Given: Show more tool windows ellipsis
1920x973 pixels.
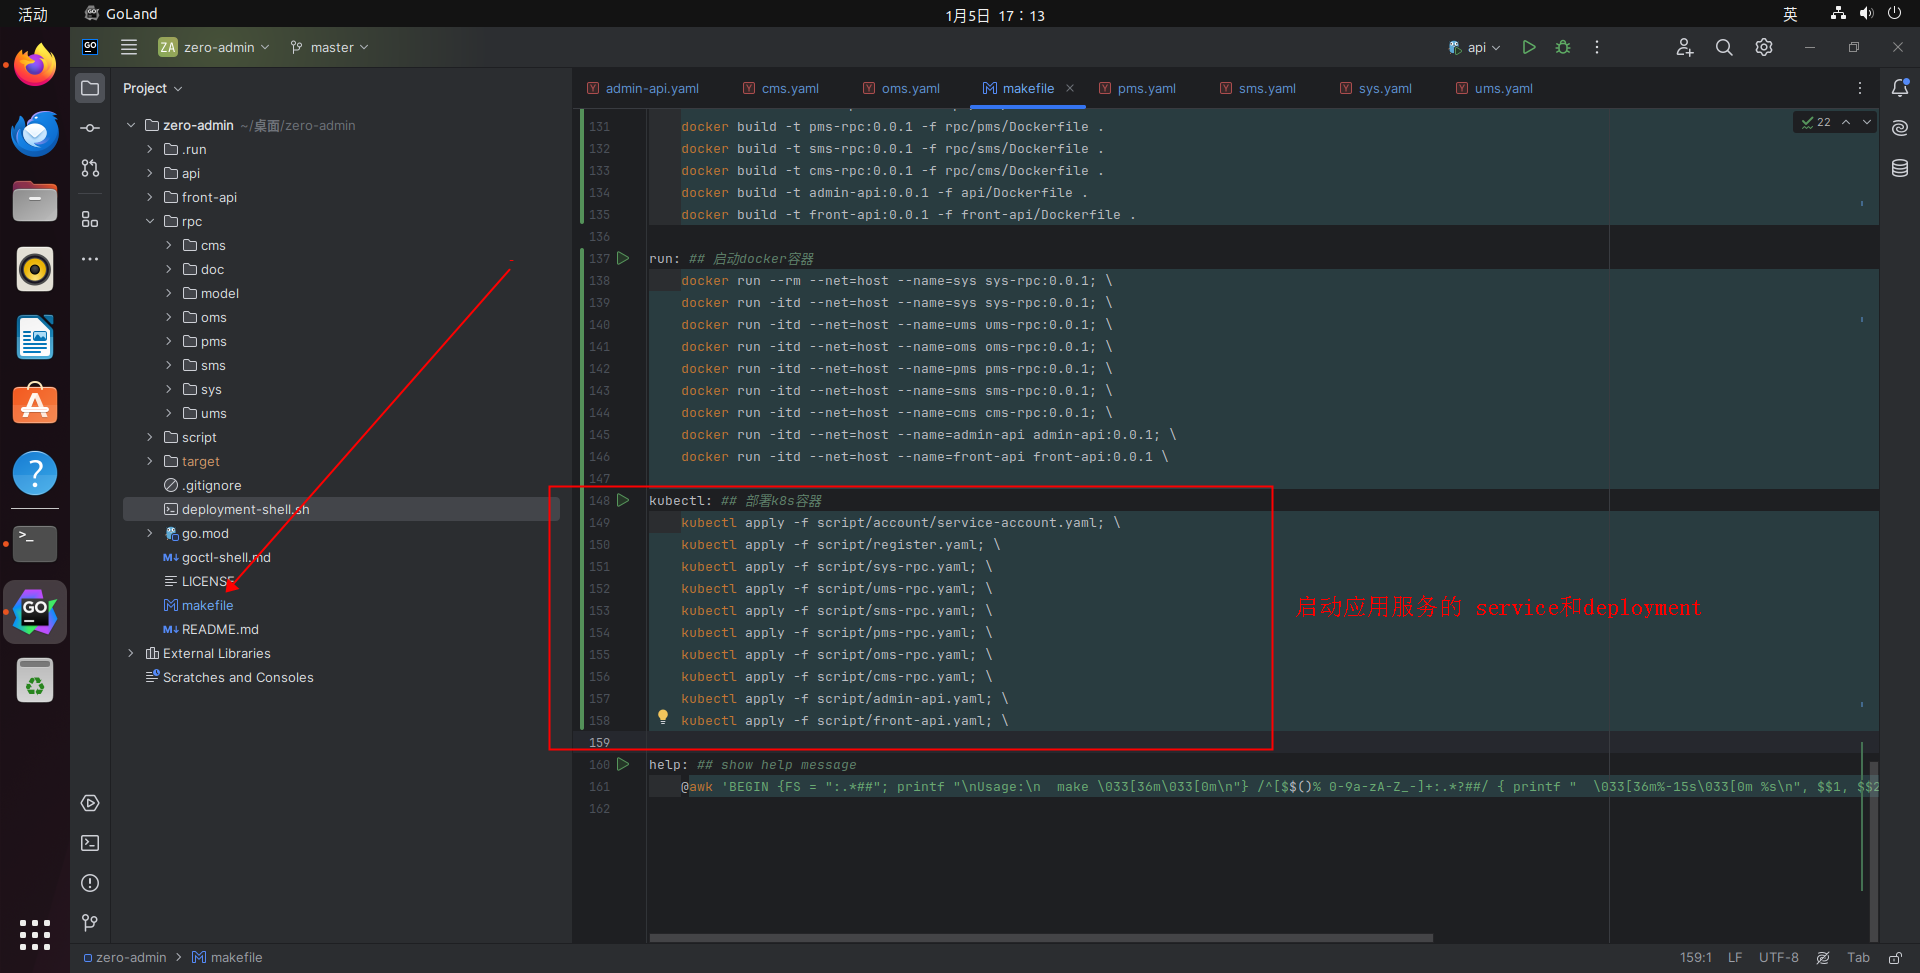Looking at the screenshot, I should click(x=90, y=259).
